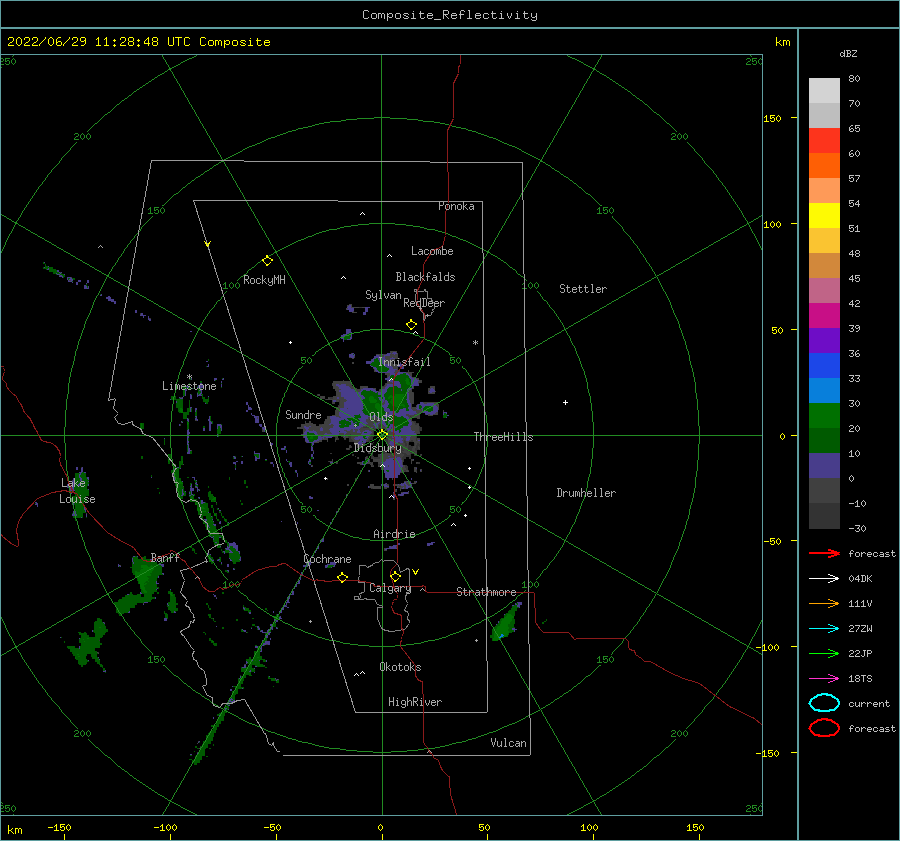This screenshot has width=900, height=841.
Task: Click the yellow diamond marker below Cochrane
Action: click(x=342, y=577)
